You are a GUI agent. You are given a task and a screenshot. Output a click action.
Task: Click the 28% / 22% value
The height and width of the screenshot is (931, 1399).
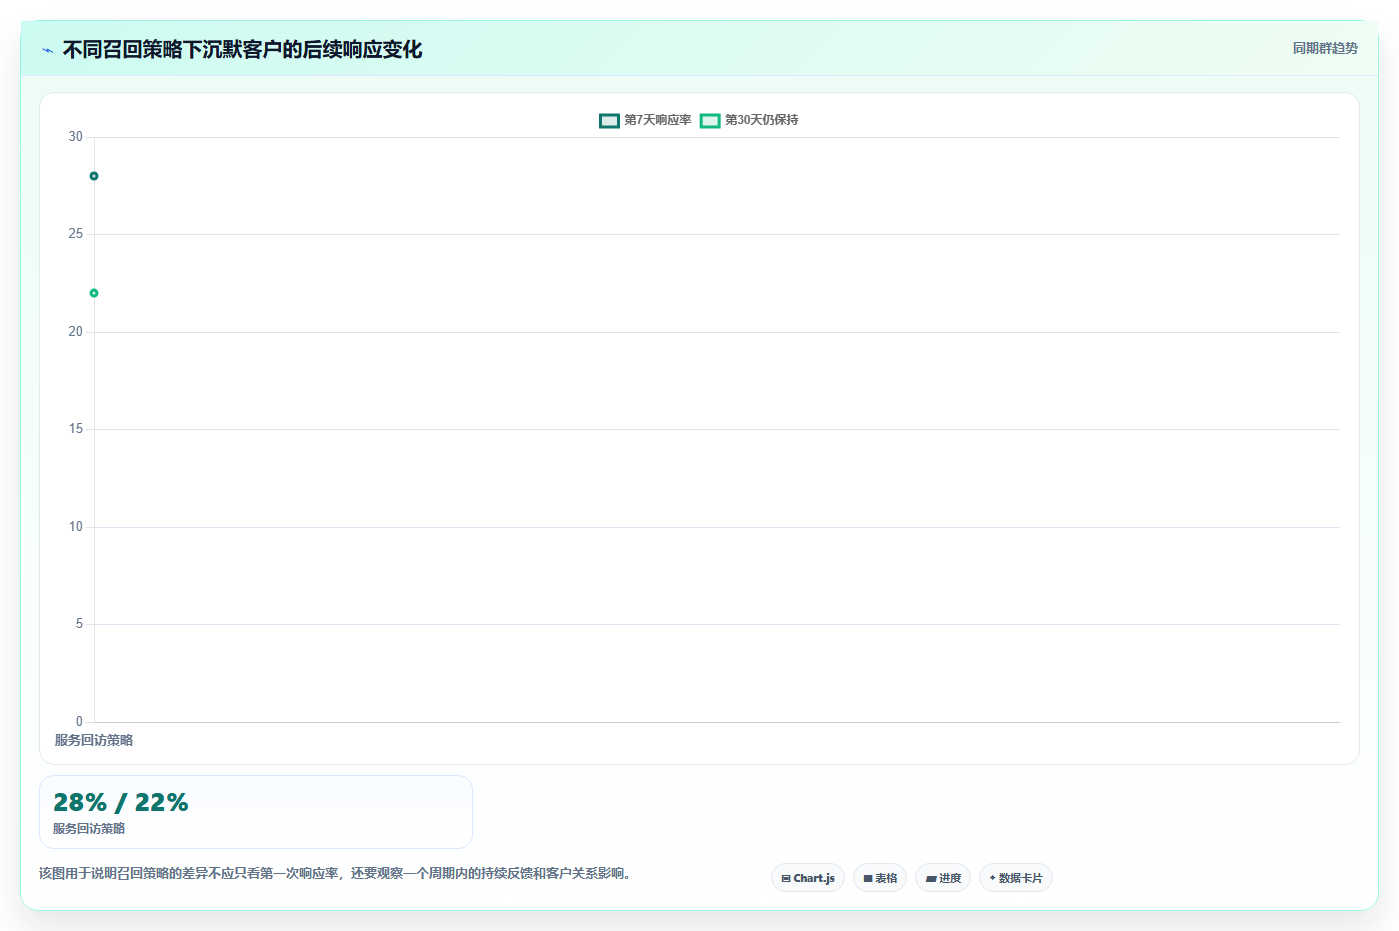click(x=121, y=802)
